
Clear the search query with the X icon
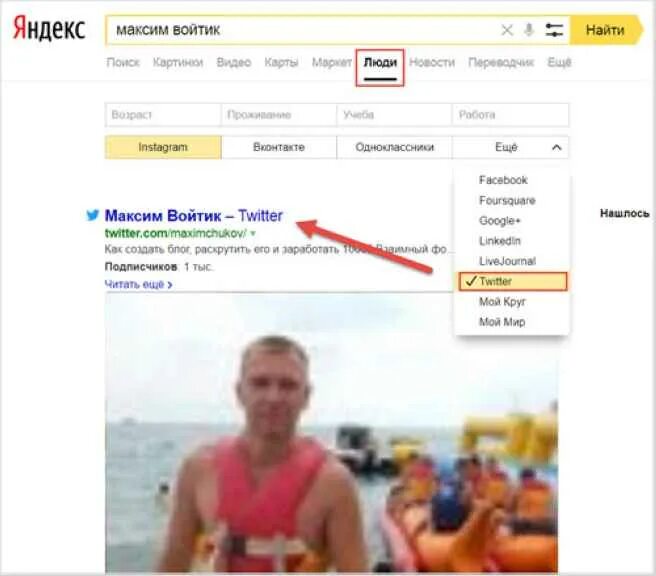(x=507, y=30)
